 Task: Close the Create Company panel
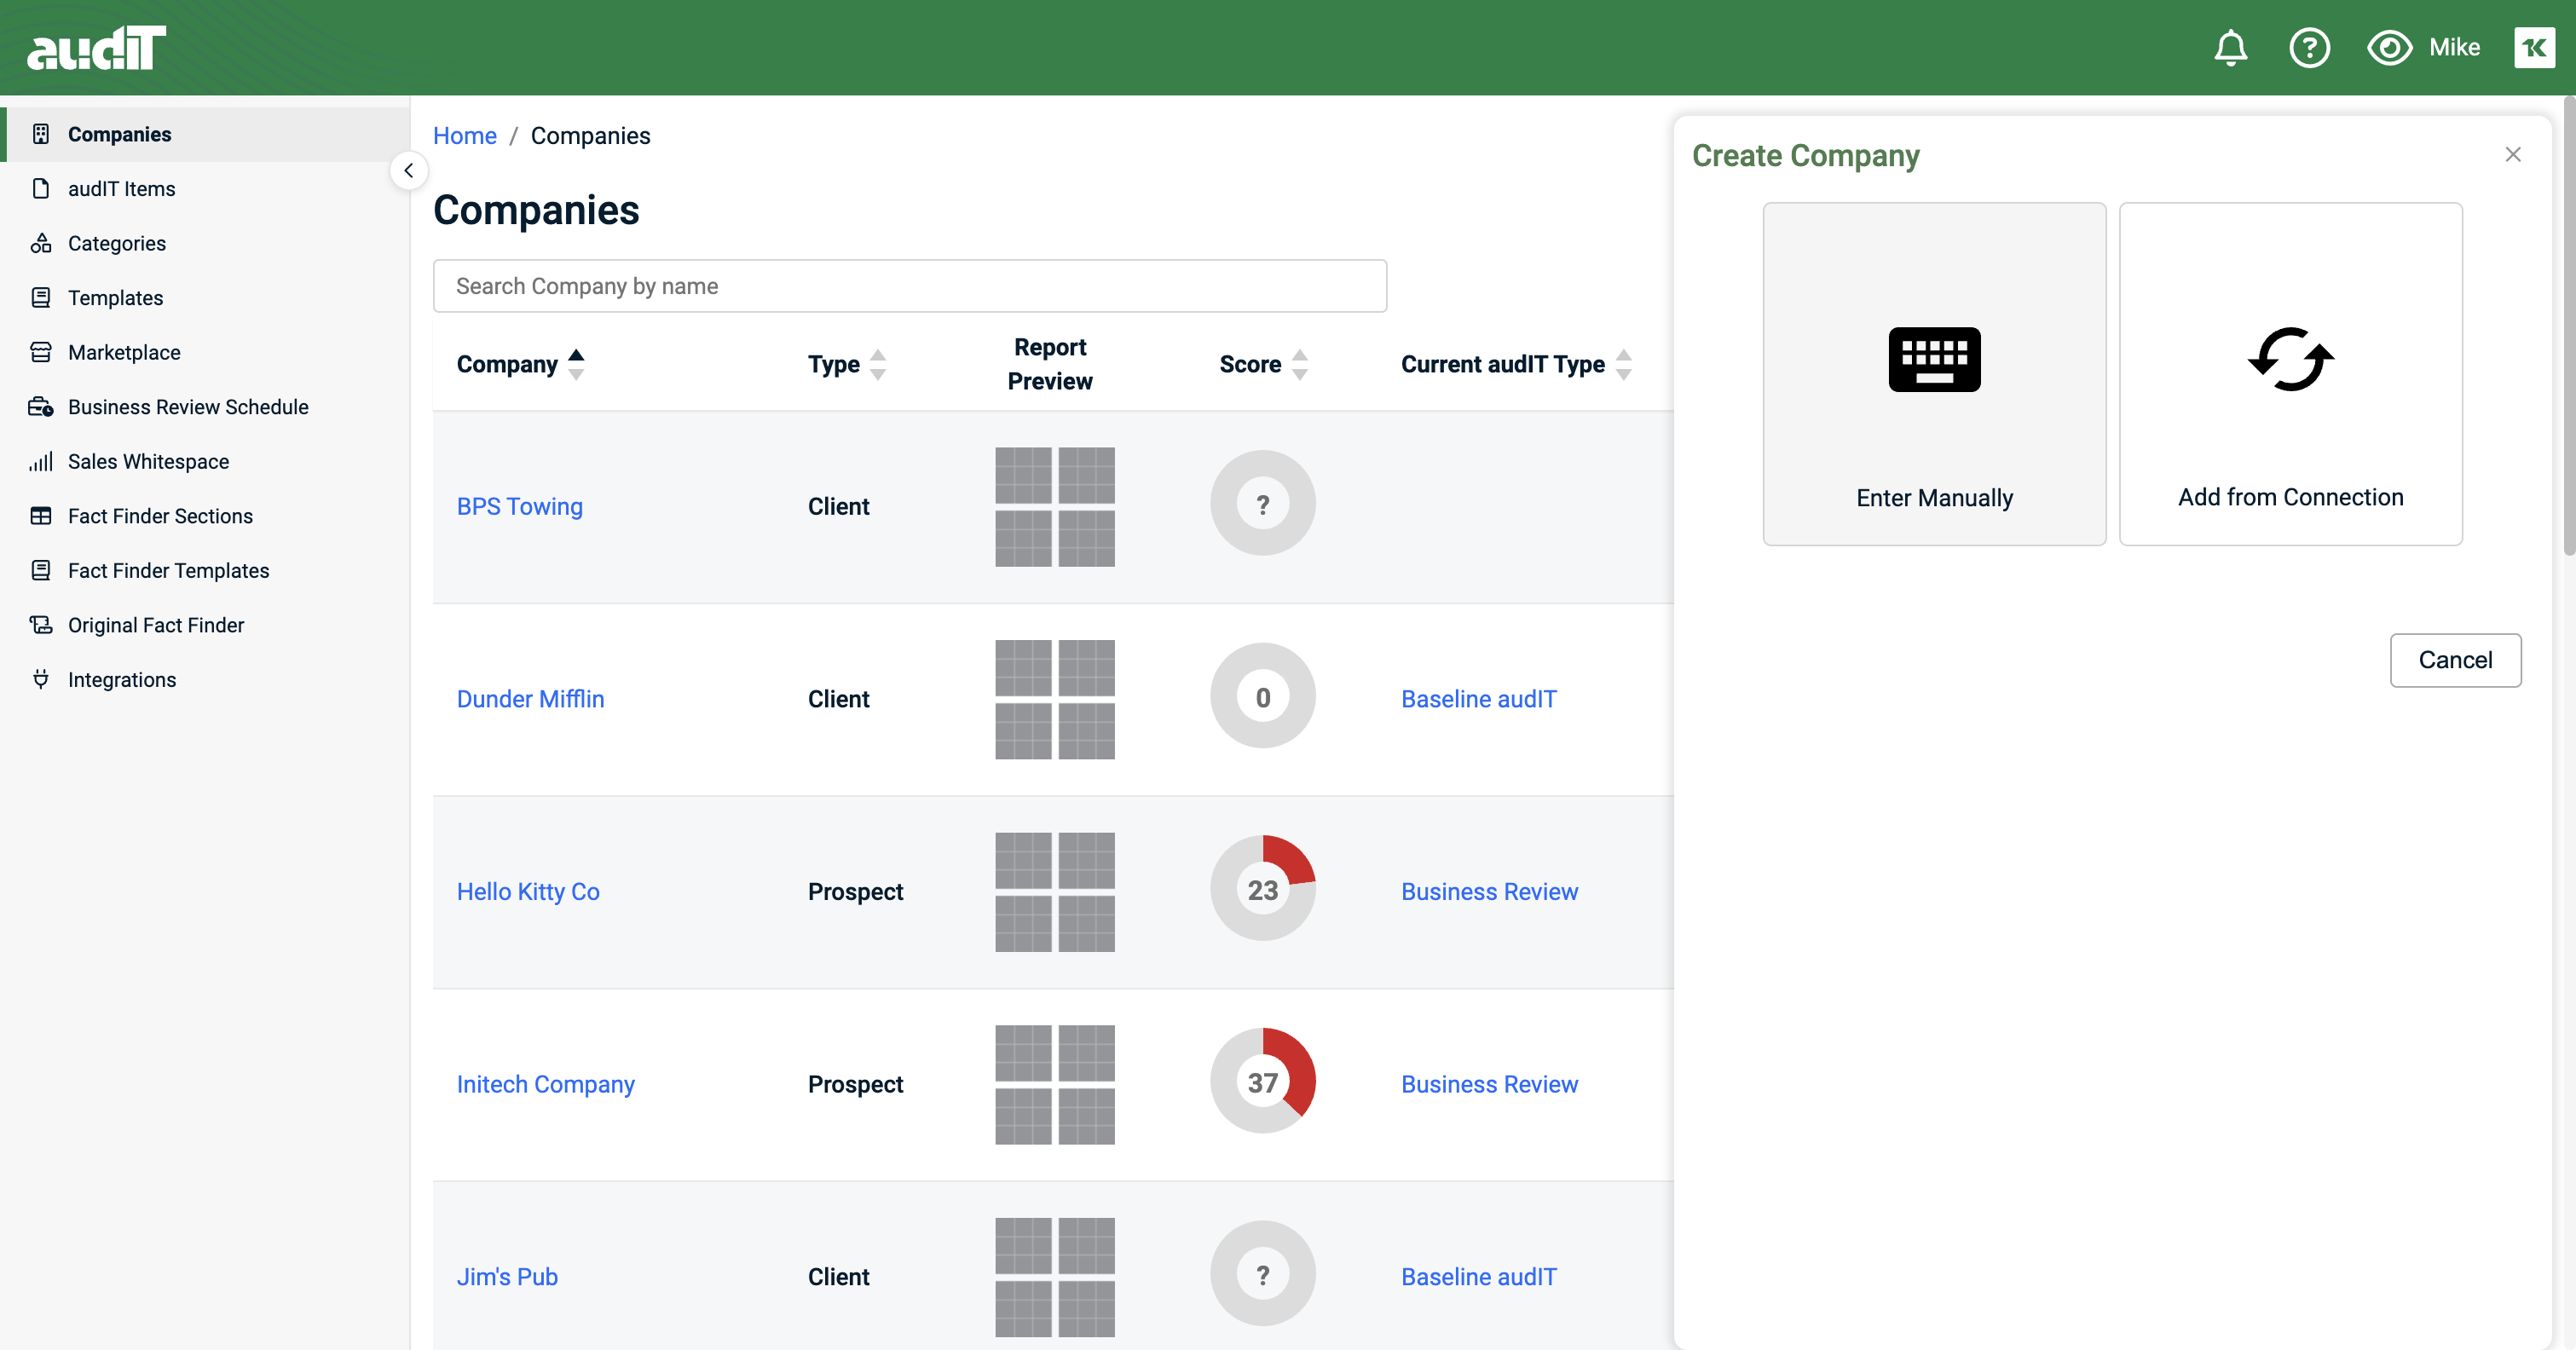[x=2512, y=155]
